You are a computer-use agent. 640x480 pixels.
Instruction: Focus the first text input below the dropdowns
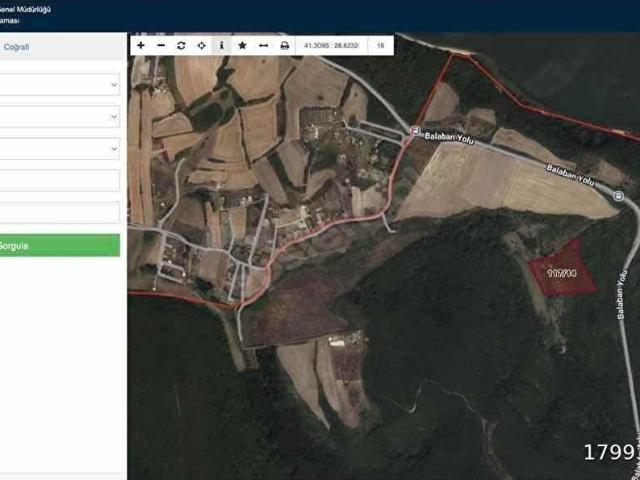pyautogui.click(x=59, y=181)
